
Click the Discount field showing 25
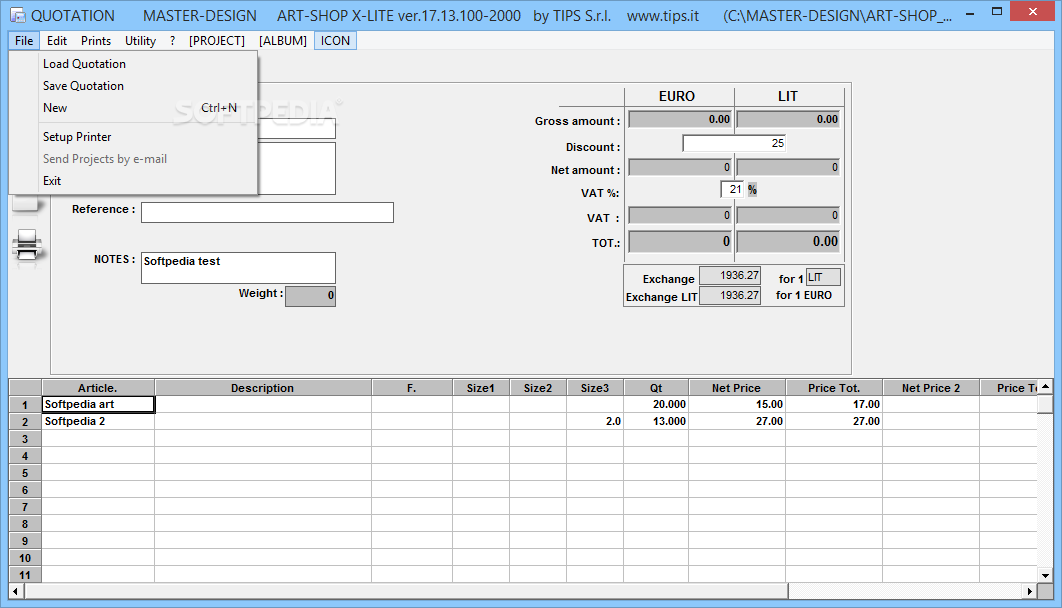point(734,144)
